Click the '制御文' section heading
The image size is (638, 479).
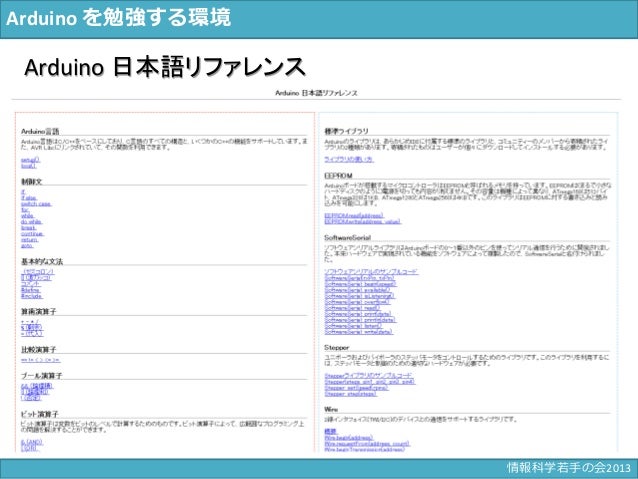(x=32, y=182)
